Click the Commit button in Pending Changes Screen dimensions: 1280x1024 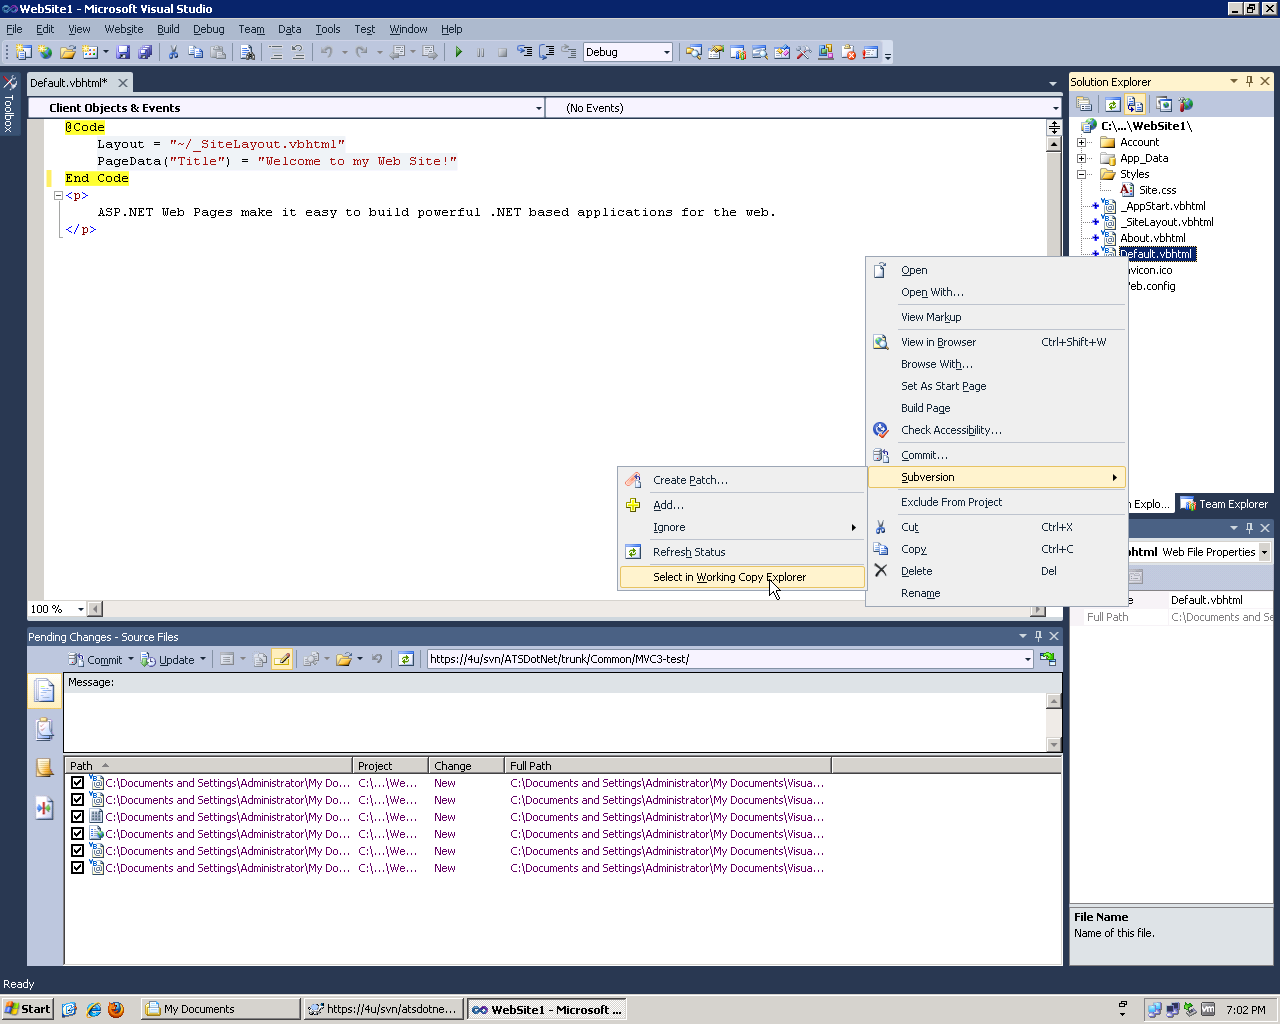coord(97,659)
